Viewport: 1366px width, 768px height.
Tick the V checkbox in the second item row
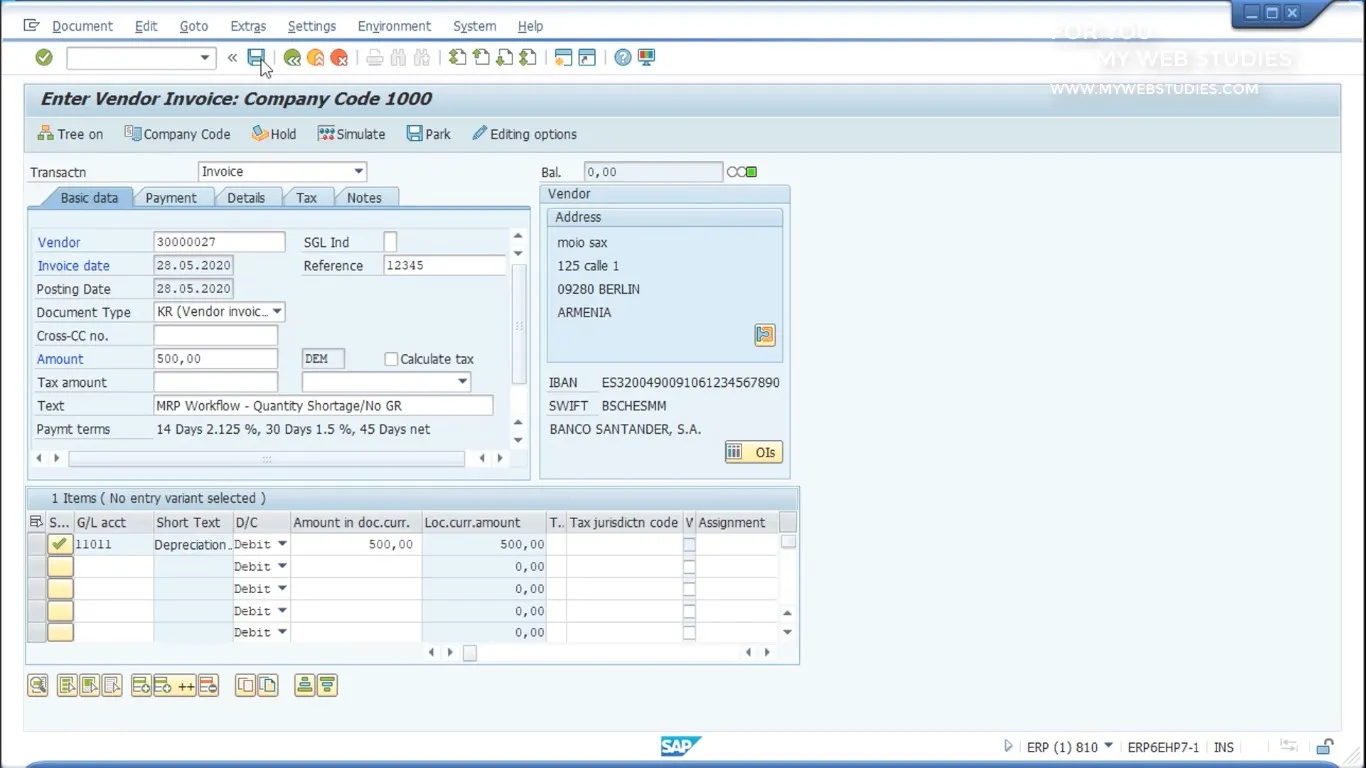tap(689, 567)
